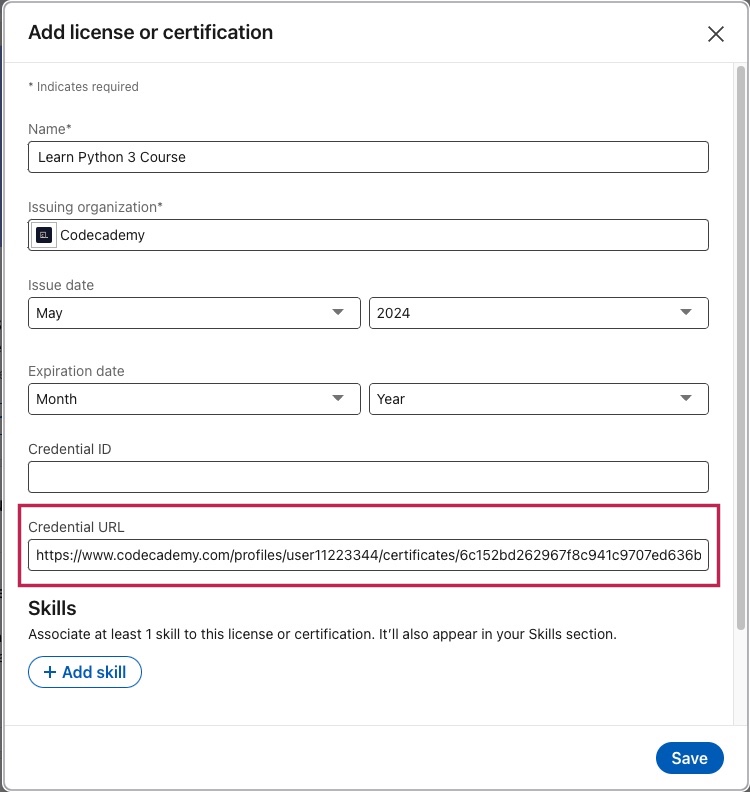The width and height of the screenshot is (750, 792).
Task: Select the Issuing organization field with Codecademy
Action: pos(368,235)
